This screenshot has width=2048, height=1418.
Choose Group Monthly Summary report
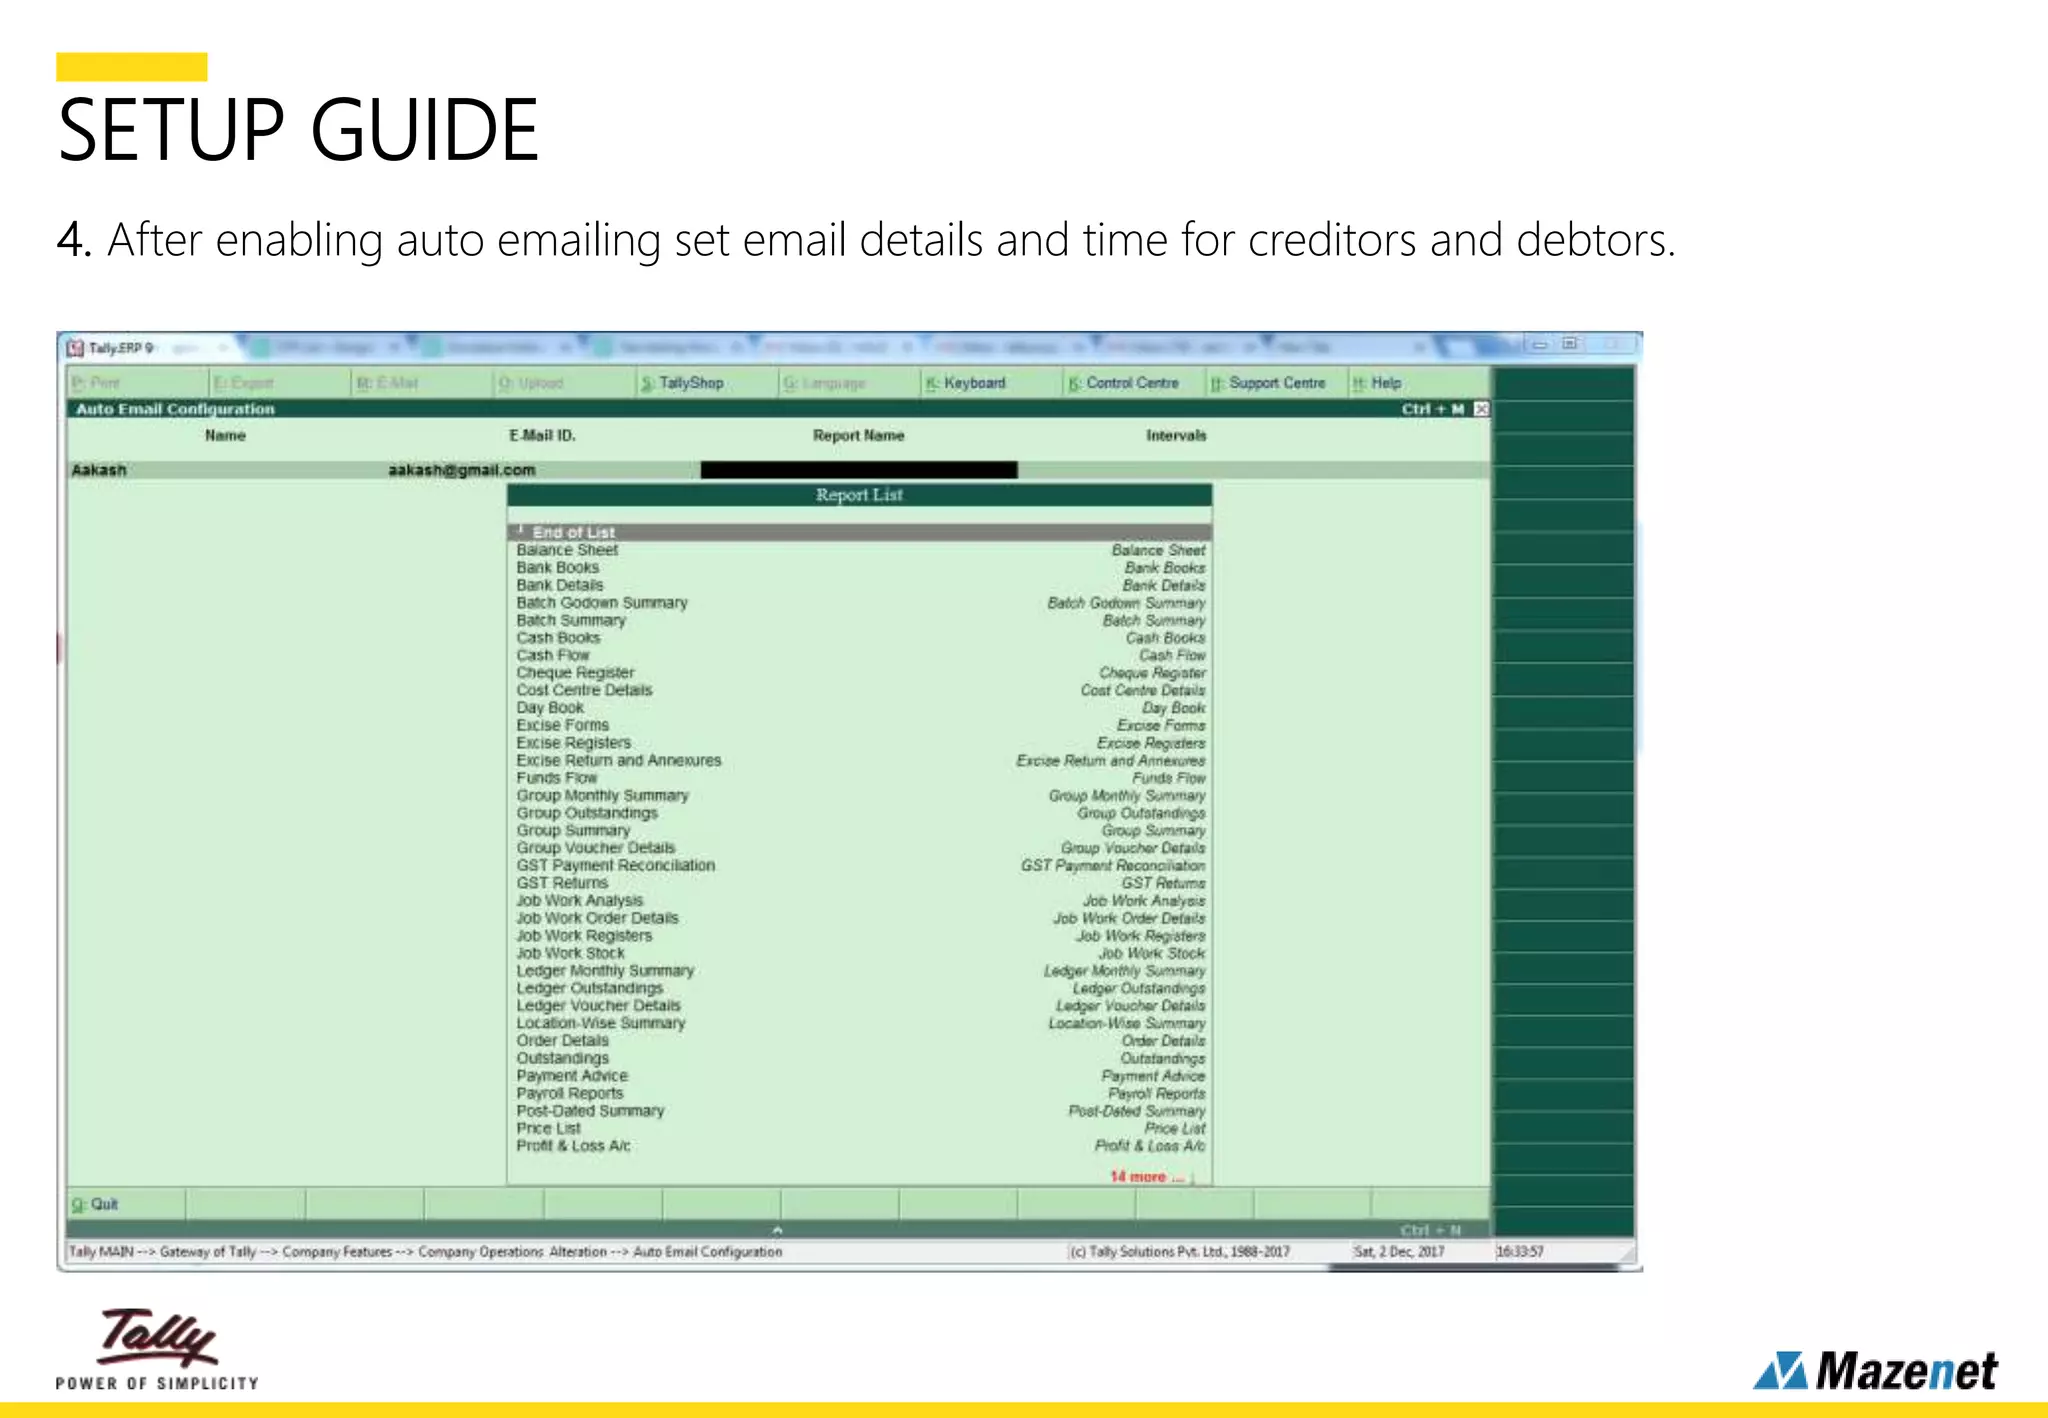pos(859,795)
